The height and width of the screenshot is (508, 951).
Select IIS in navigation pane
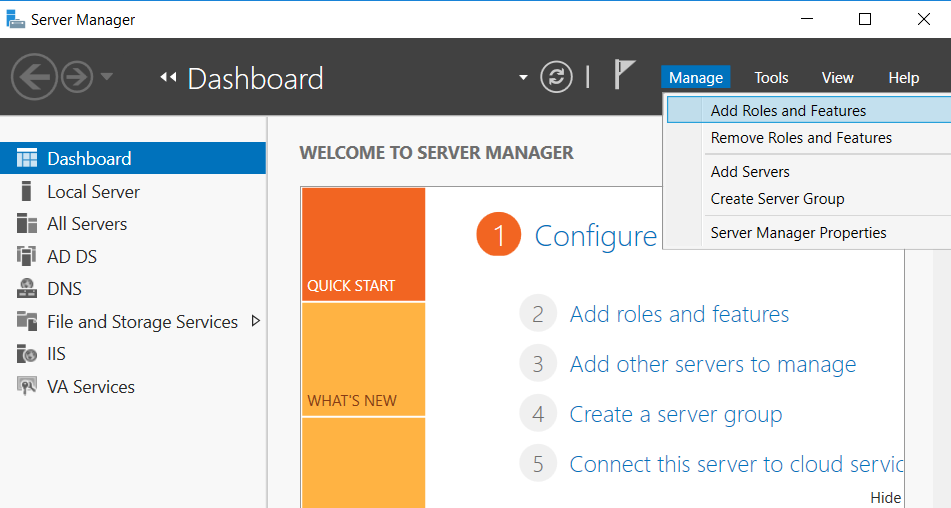(56, 353)
